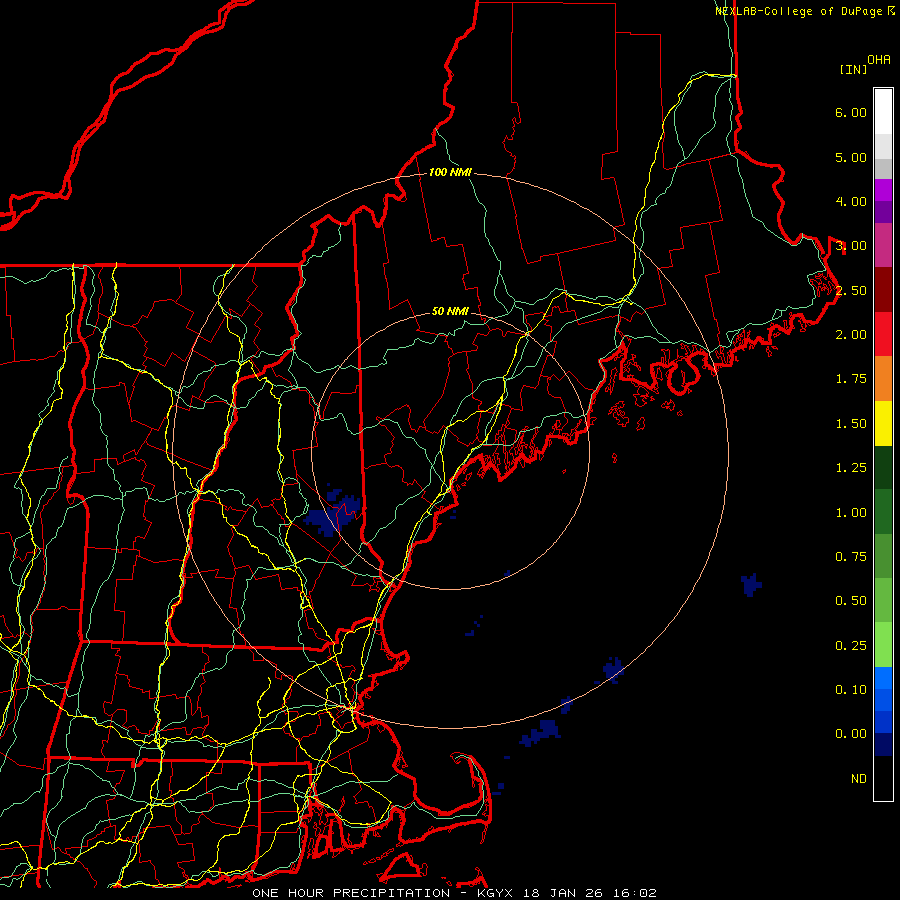Click the 1.00 legend value
The height and width of the screenshot is (900, 900).
pyautogui.click(x=851, y=513)
